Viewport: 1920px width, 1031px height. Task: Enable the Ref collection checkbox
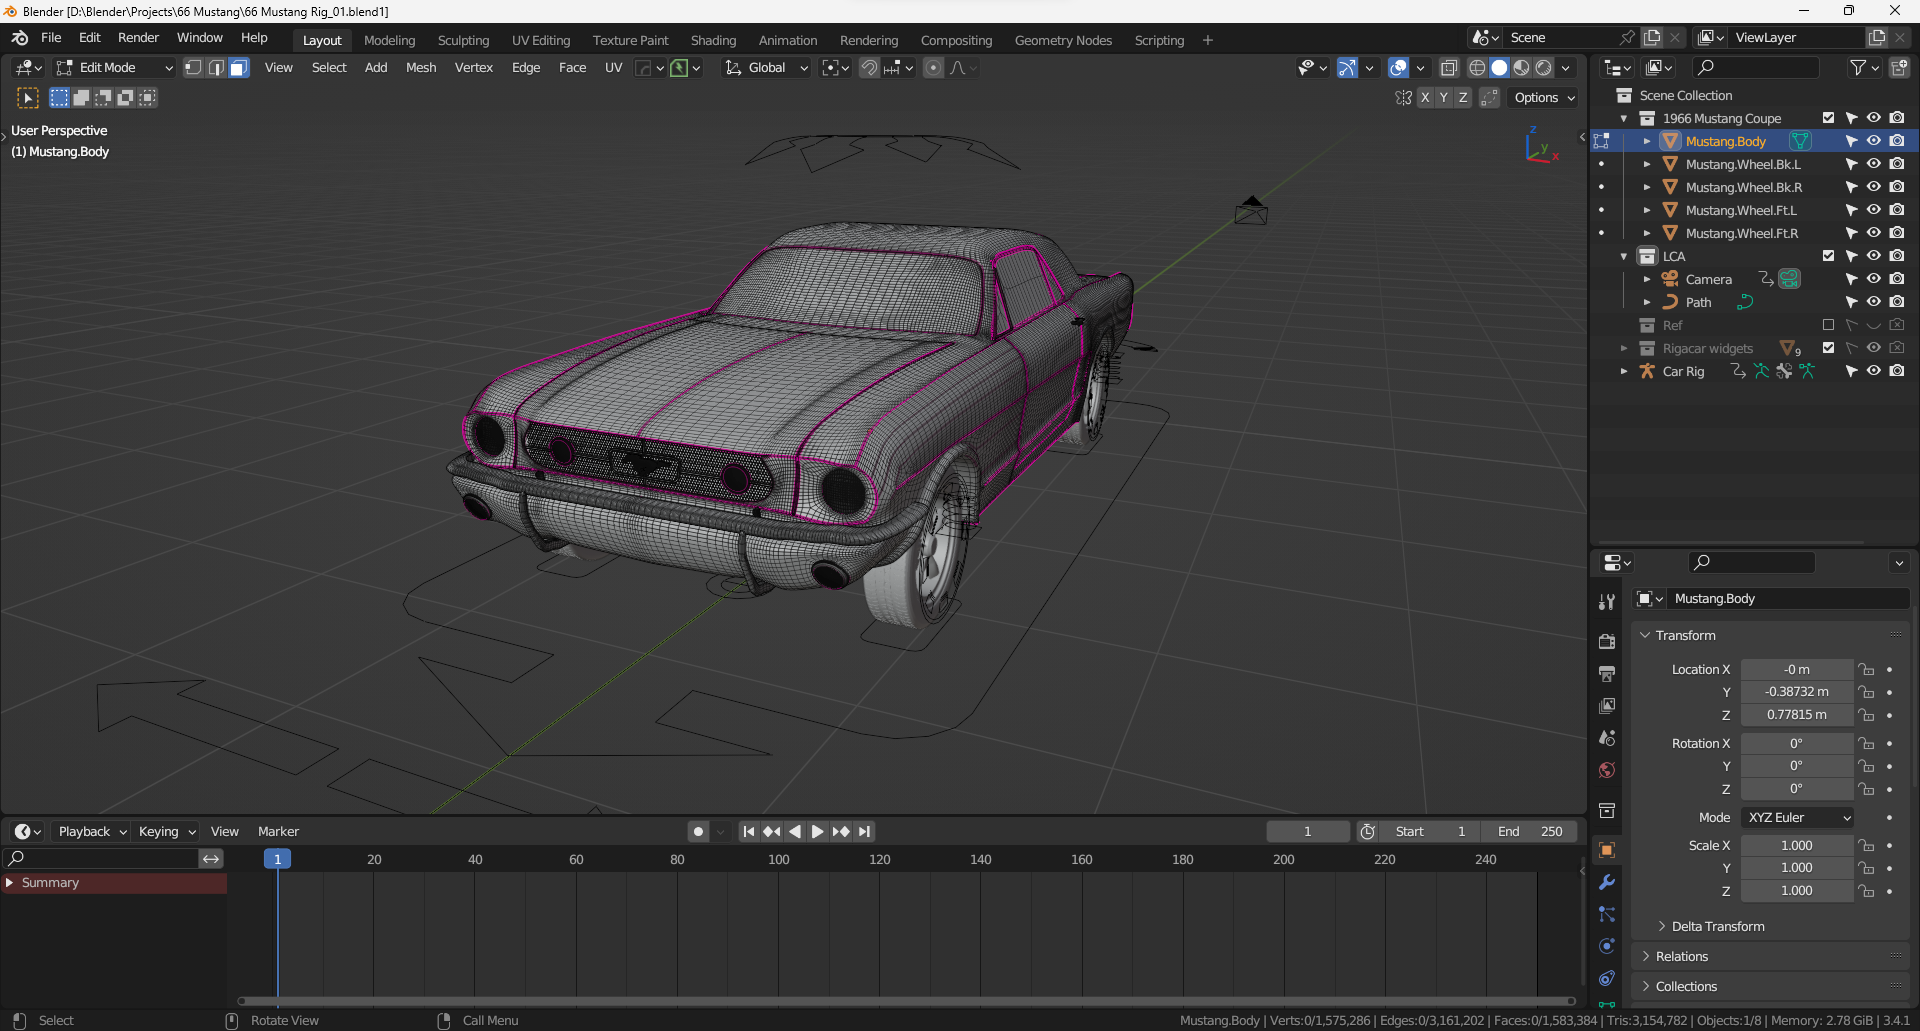[x=1828, y=325]
